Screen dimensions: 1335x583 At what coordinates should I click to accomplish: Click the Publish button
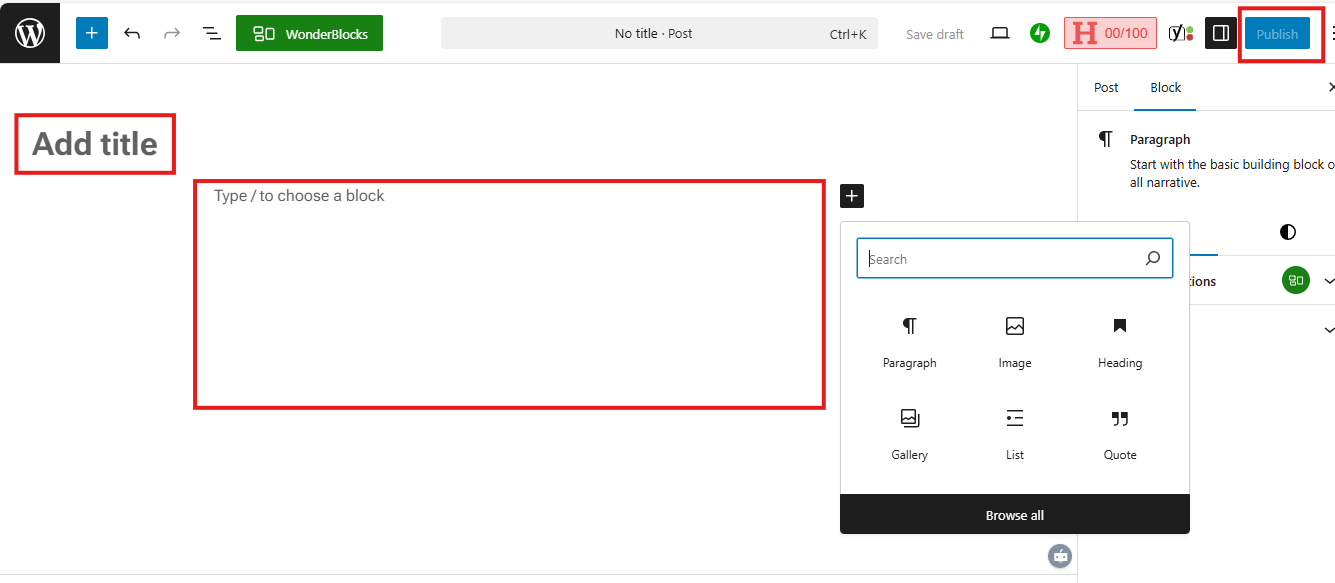[1277, 33]
